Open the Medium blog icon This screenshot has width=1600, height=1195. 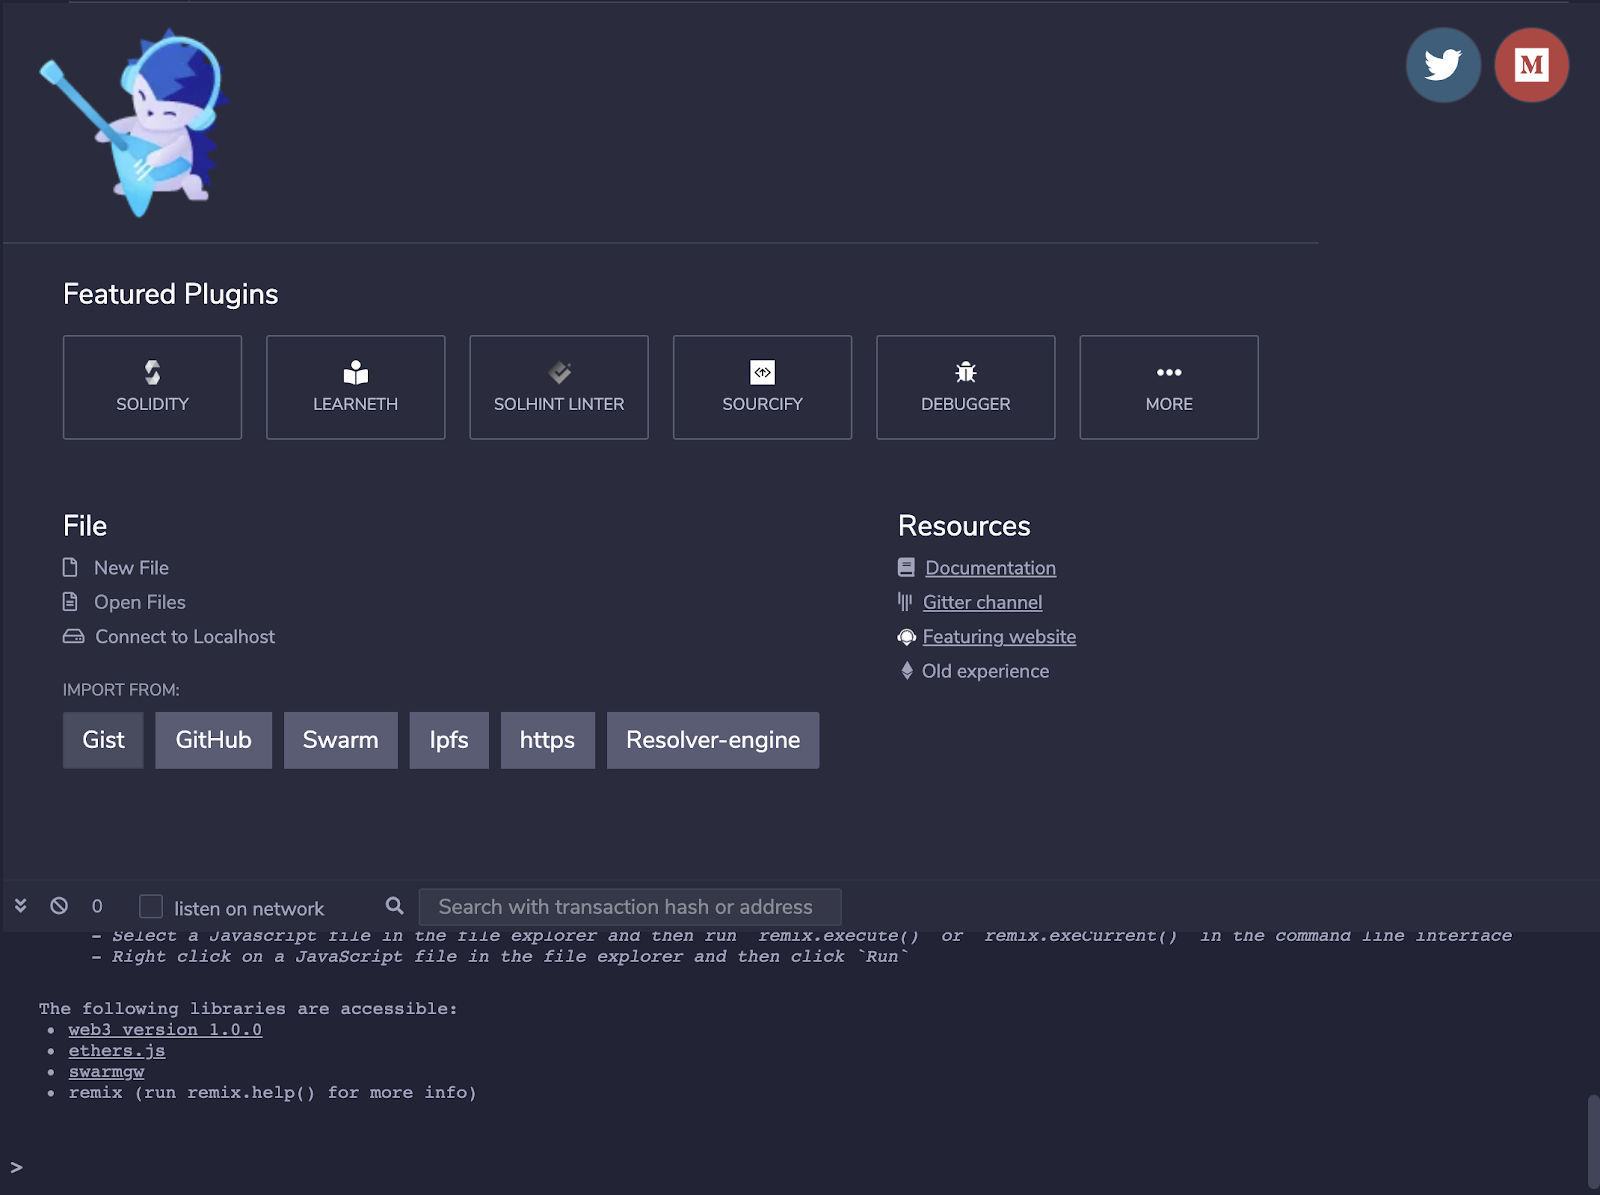(1531, 65)
